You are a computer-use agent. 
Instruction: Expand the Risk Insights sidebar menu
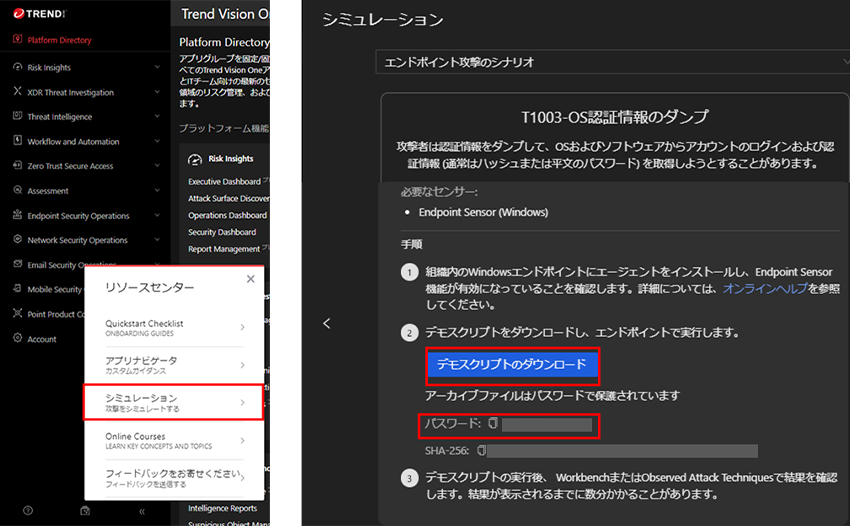click(x=157, y=67)
